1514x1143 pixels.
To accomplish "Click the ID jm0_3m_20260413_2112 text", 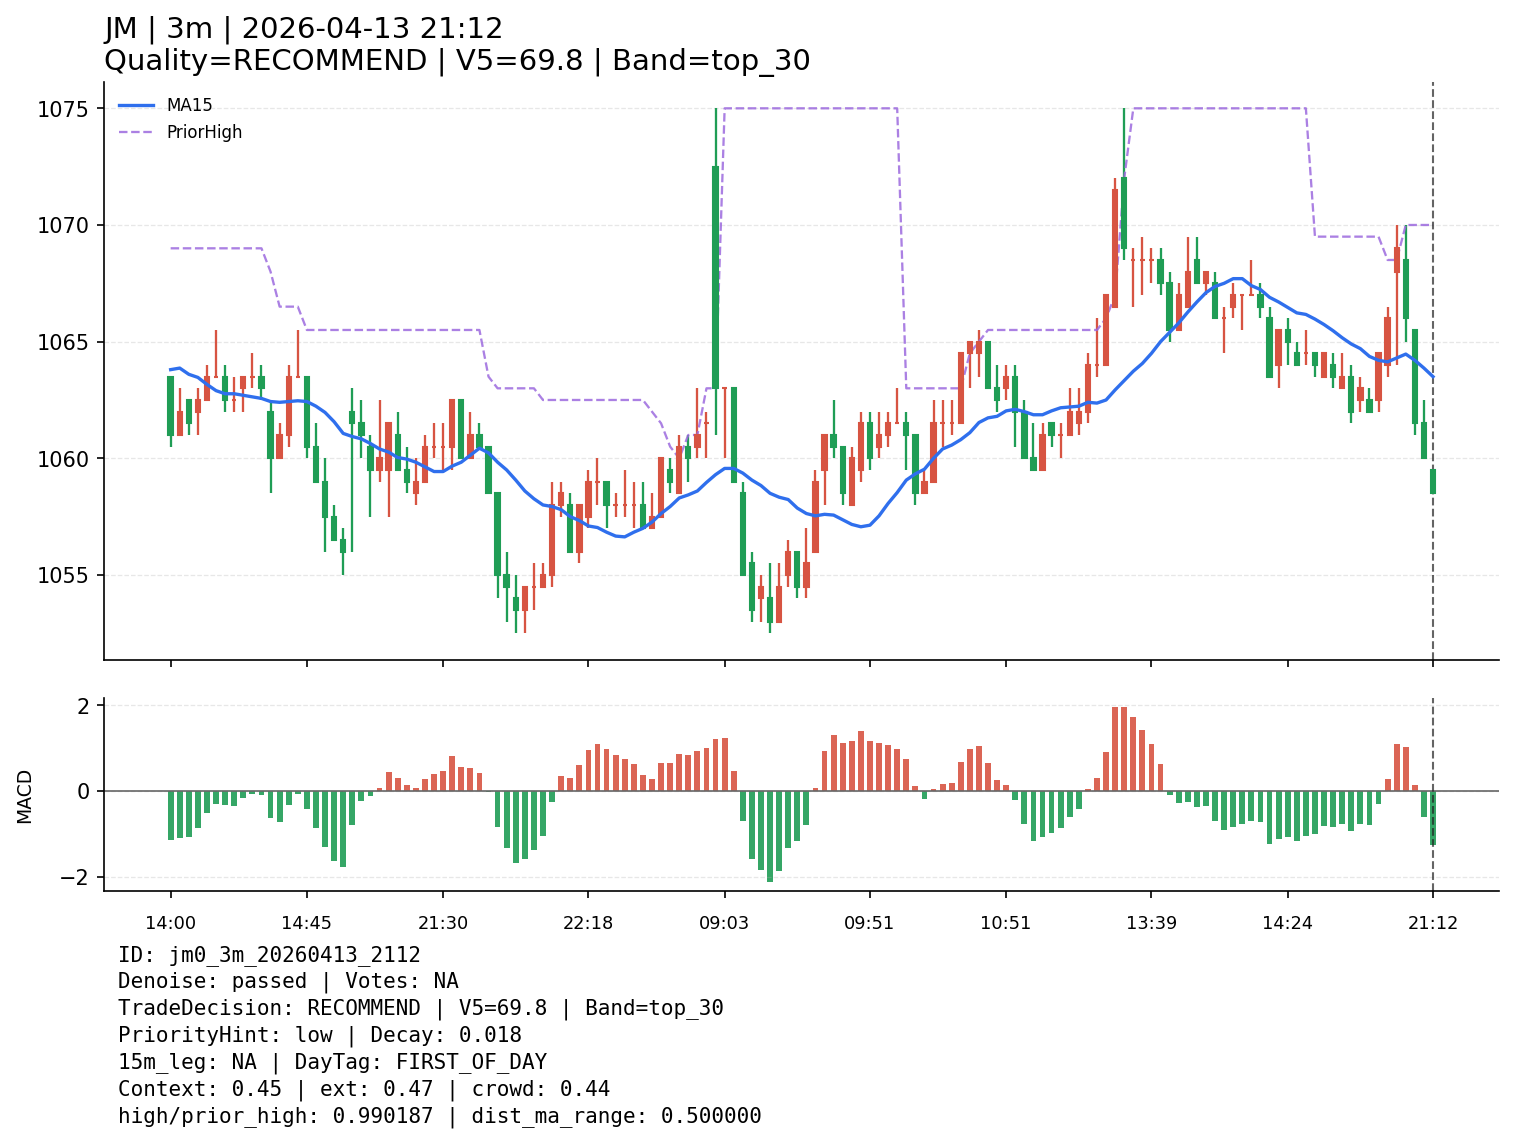I will click(x=269, y=955).
